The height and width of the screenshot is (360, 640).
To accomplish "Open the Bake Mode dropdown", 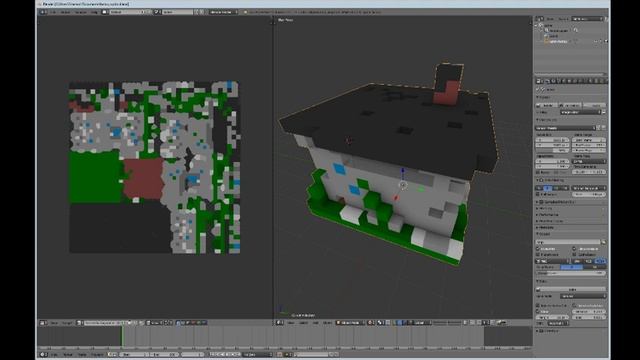I will [x=583, y=296].
